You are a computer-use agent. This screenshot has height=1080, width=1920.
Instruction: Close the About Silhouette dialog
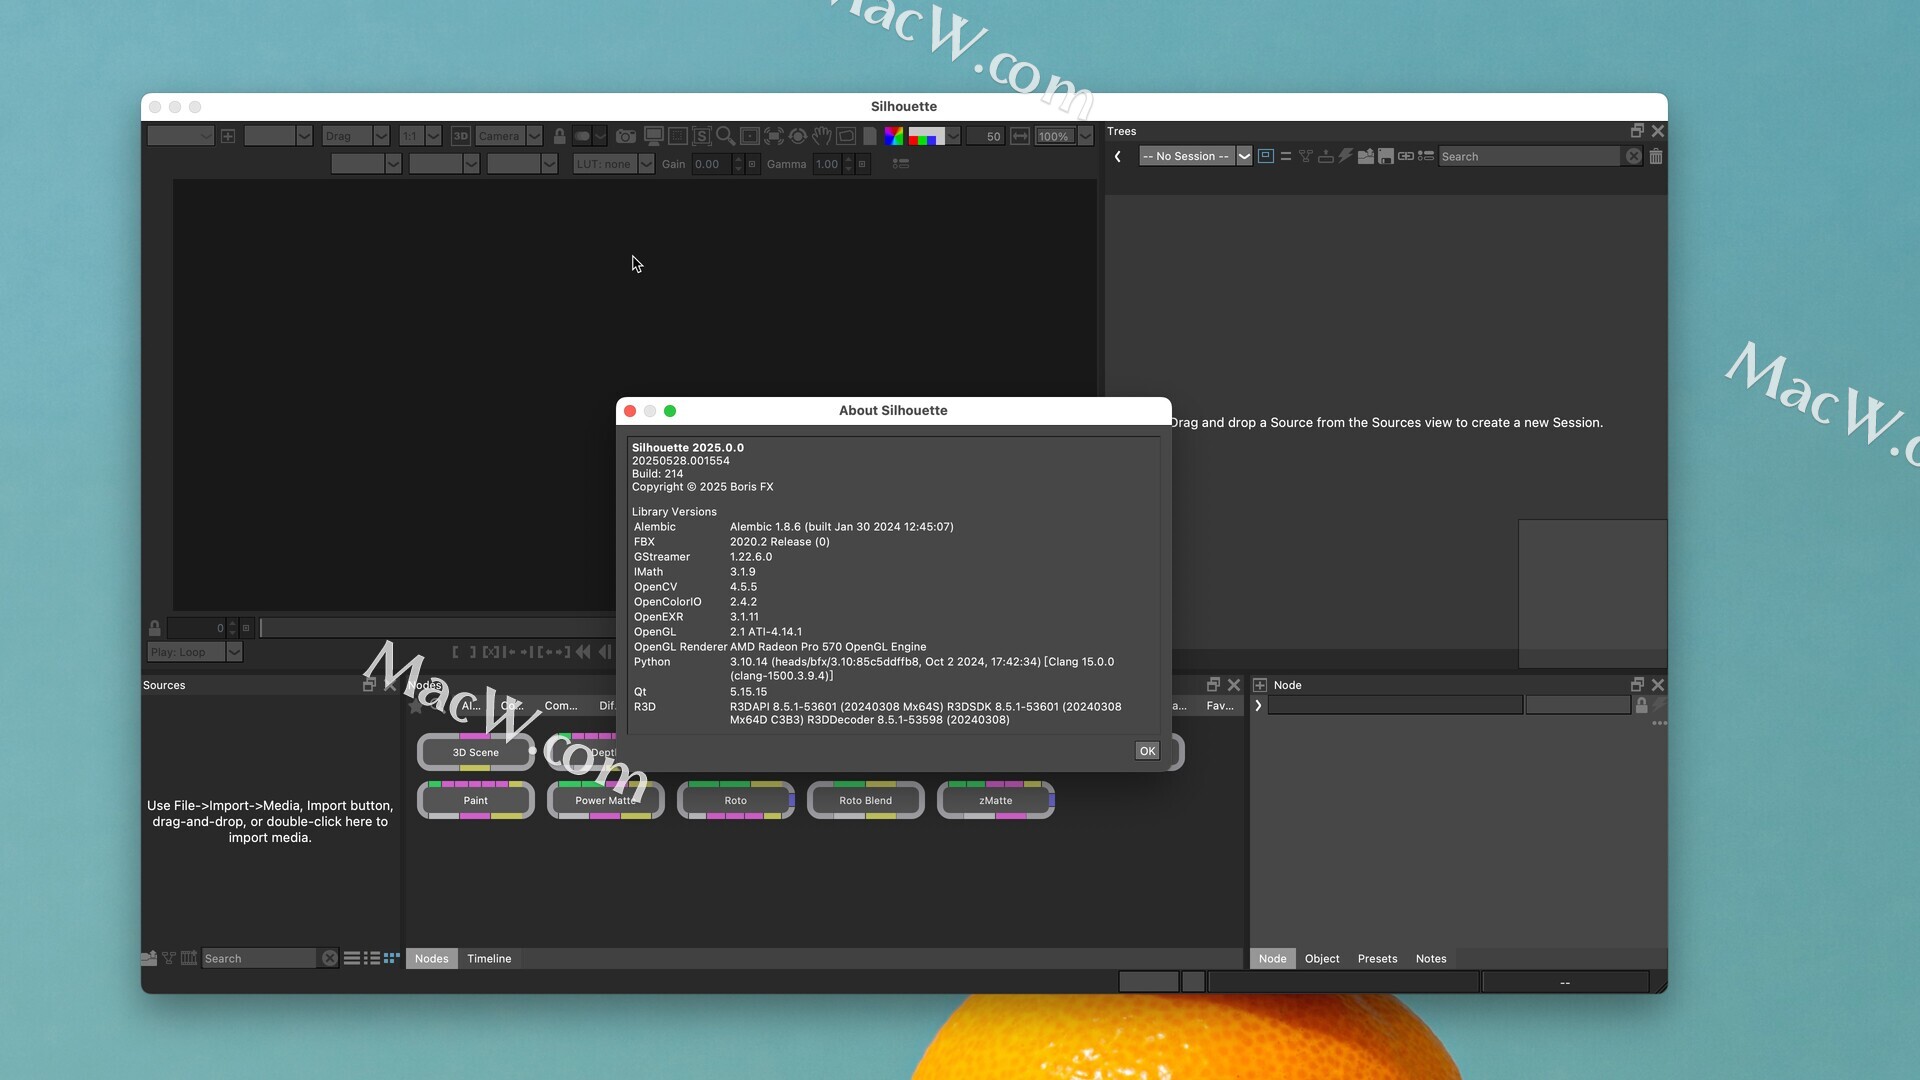630,411
